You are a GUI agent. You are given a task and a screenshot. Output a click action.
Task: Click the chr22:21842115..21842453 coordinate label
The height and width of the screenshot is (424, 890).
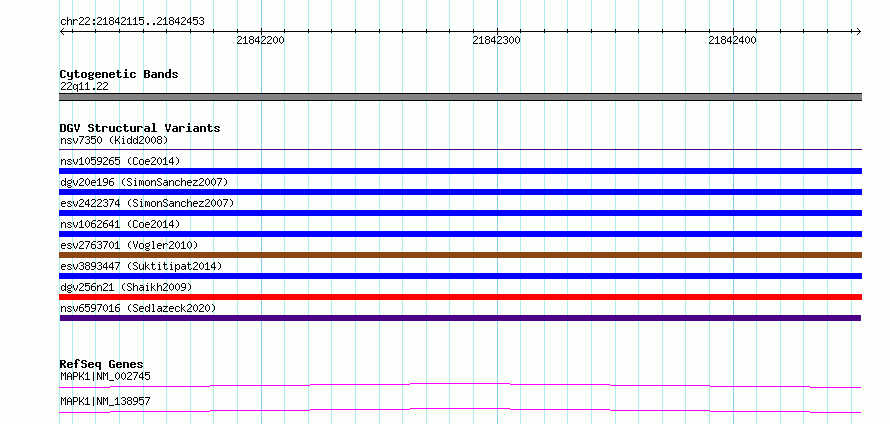pyautogui.click(x=132, y=22)
